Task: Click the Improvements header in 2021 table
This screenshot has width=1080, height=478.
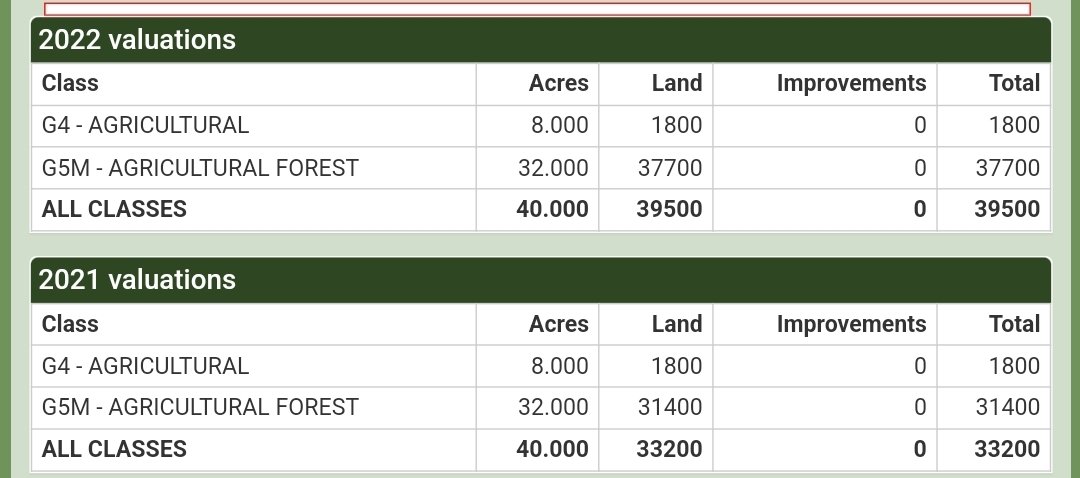Action: pyautogui.click(x=851, y=324)
